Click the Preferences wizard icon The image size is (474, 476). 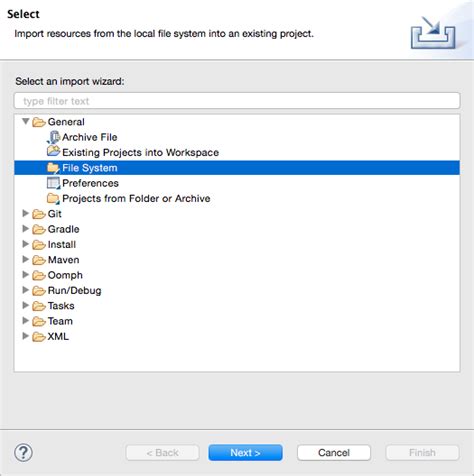click(53, 183)
